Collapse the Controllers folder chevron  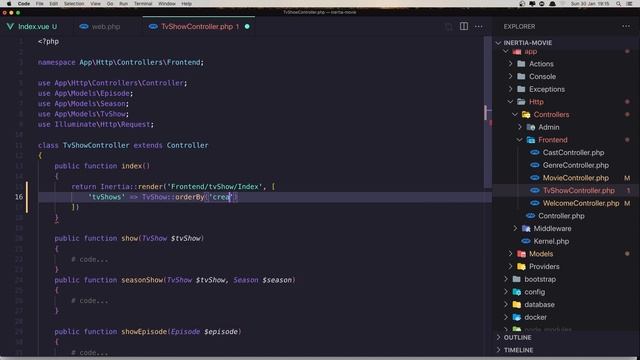(515, 114)
